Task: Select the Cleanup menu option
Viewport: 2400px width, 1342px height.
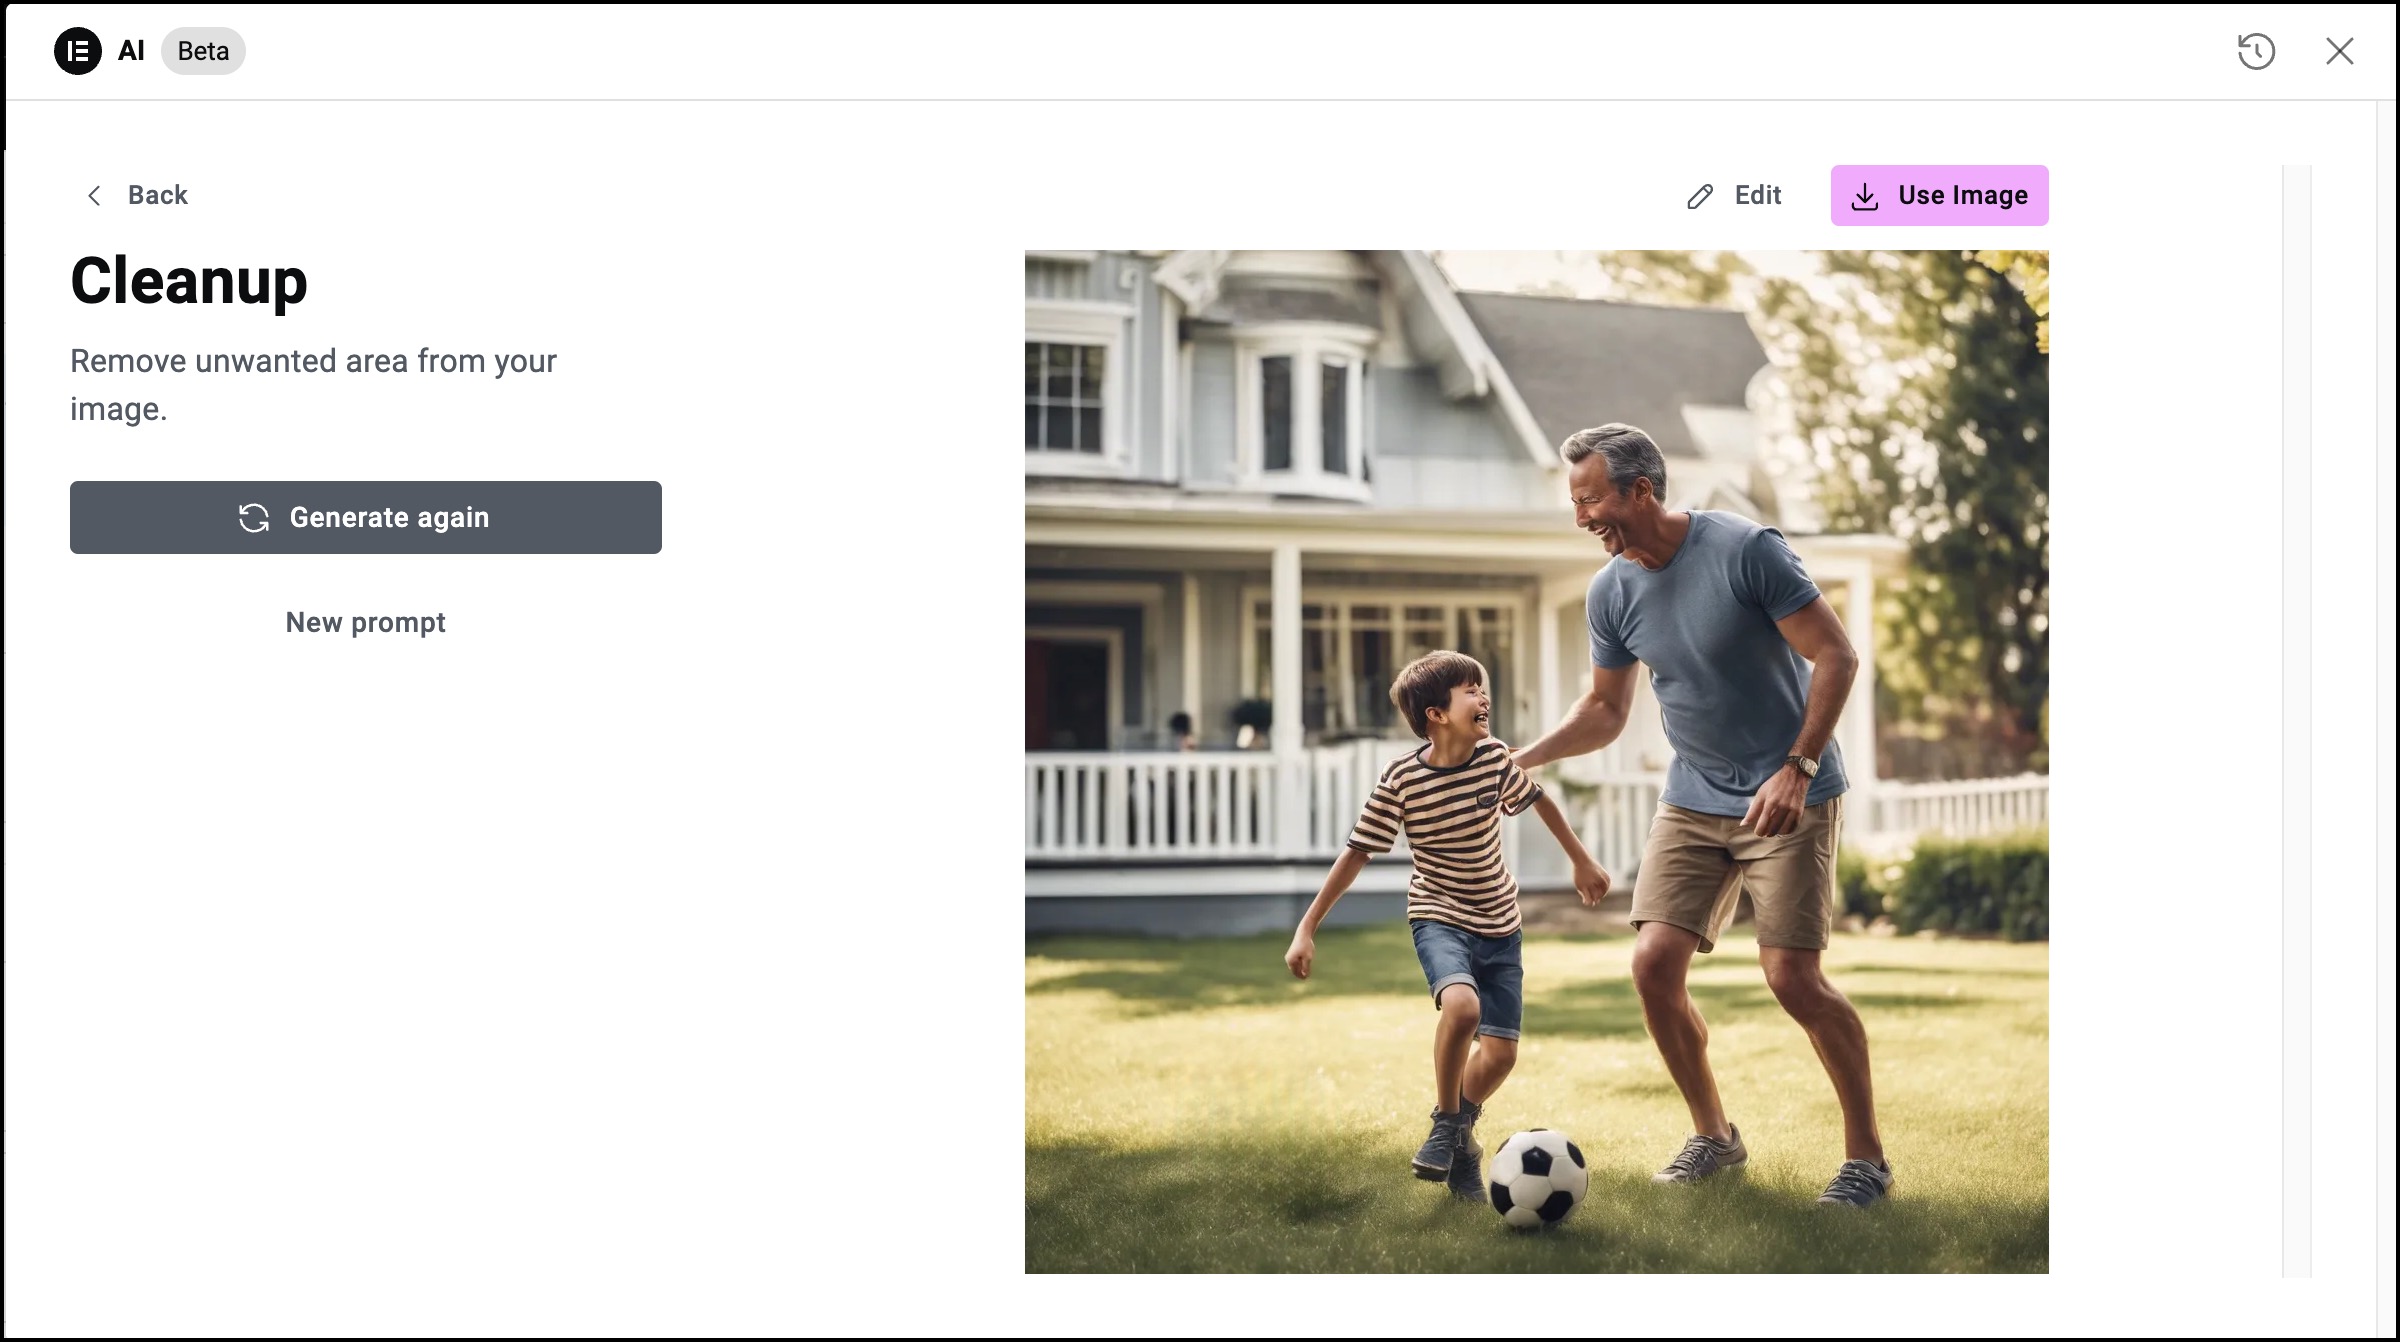Action: pos(188,280)
